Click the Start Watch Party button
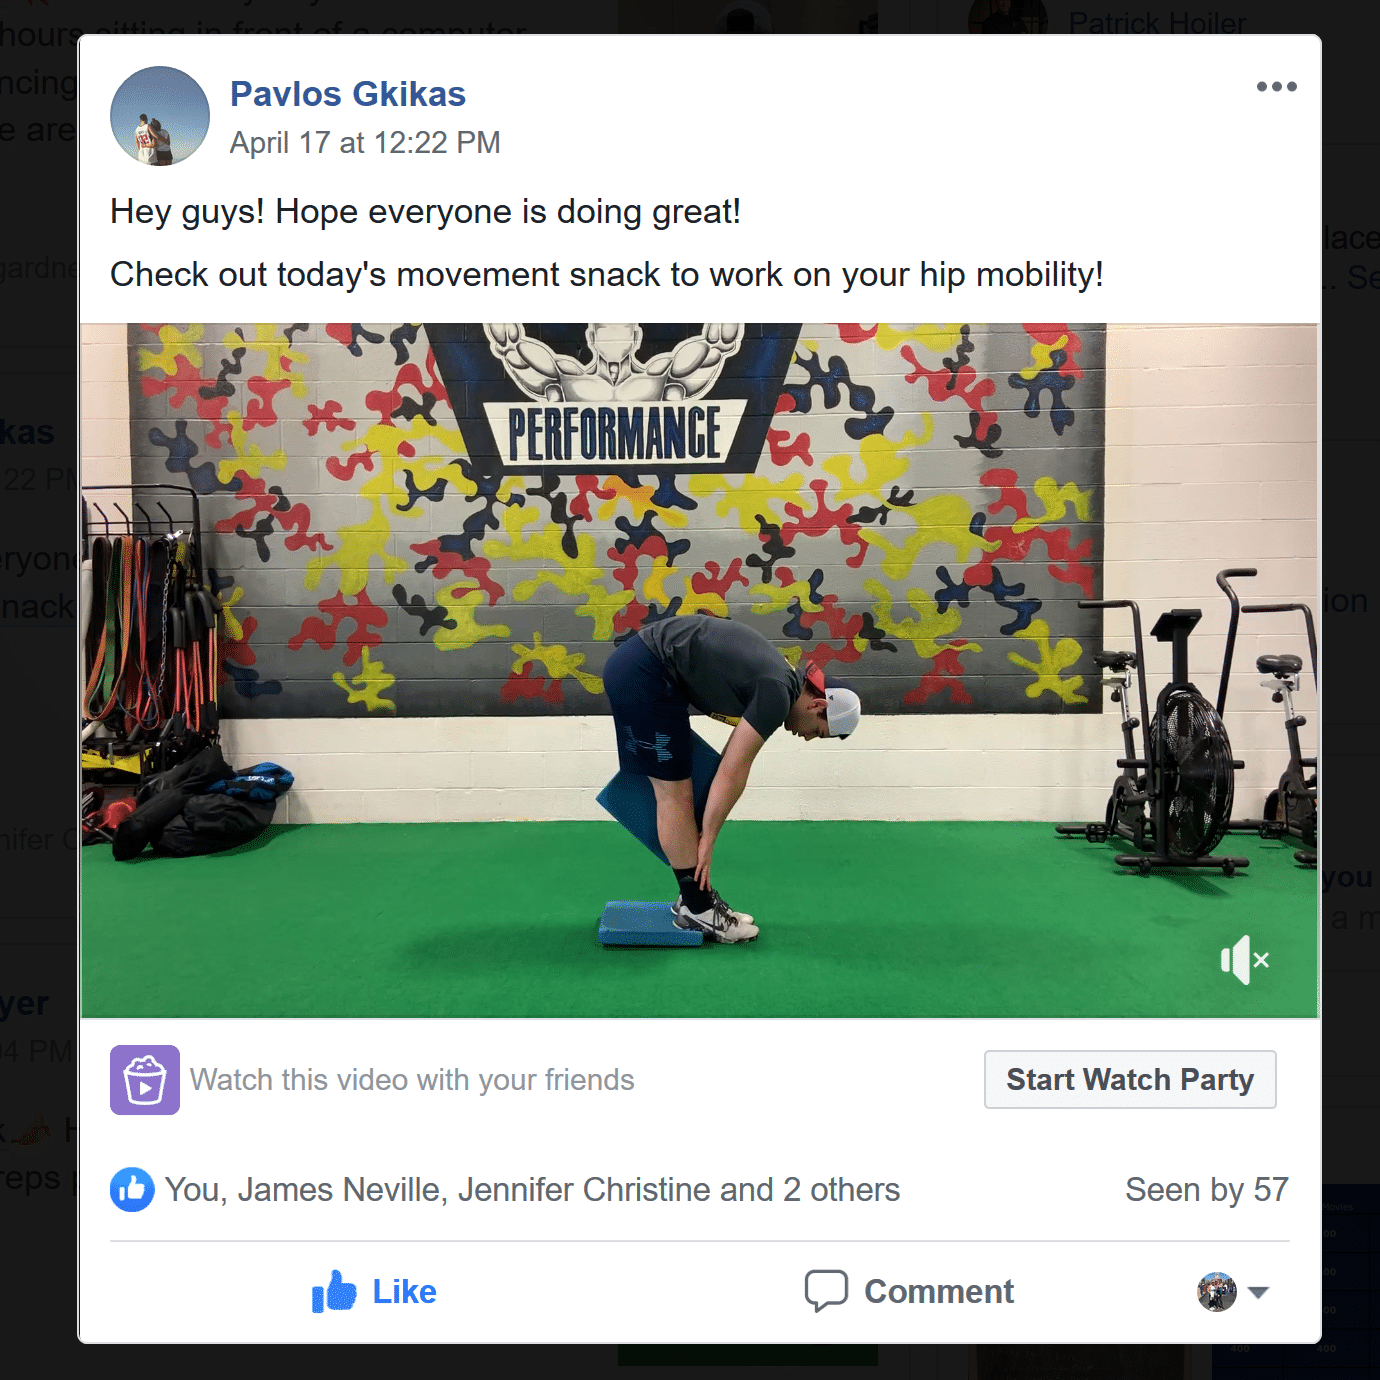 pyautogui.click(x=1130, y=1080)
